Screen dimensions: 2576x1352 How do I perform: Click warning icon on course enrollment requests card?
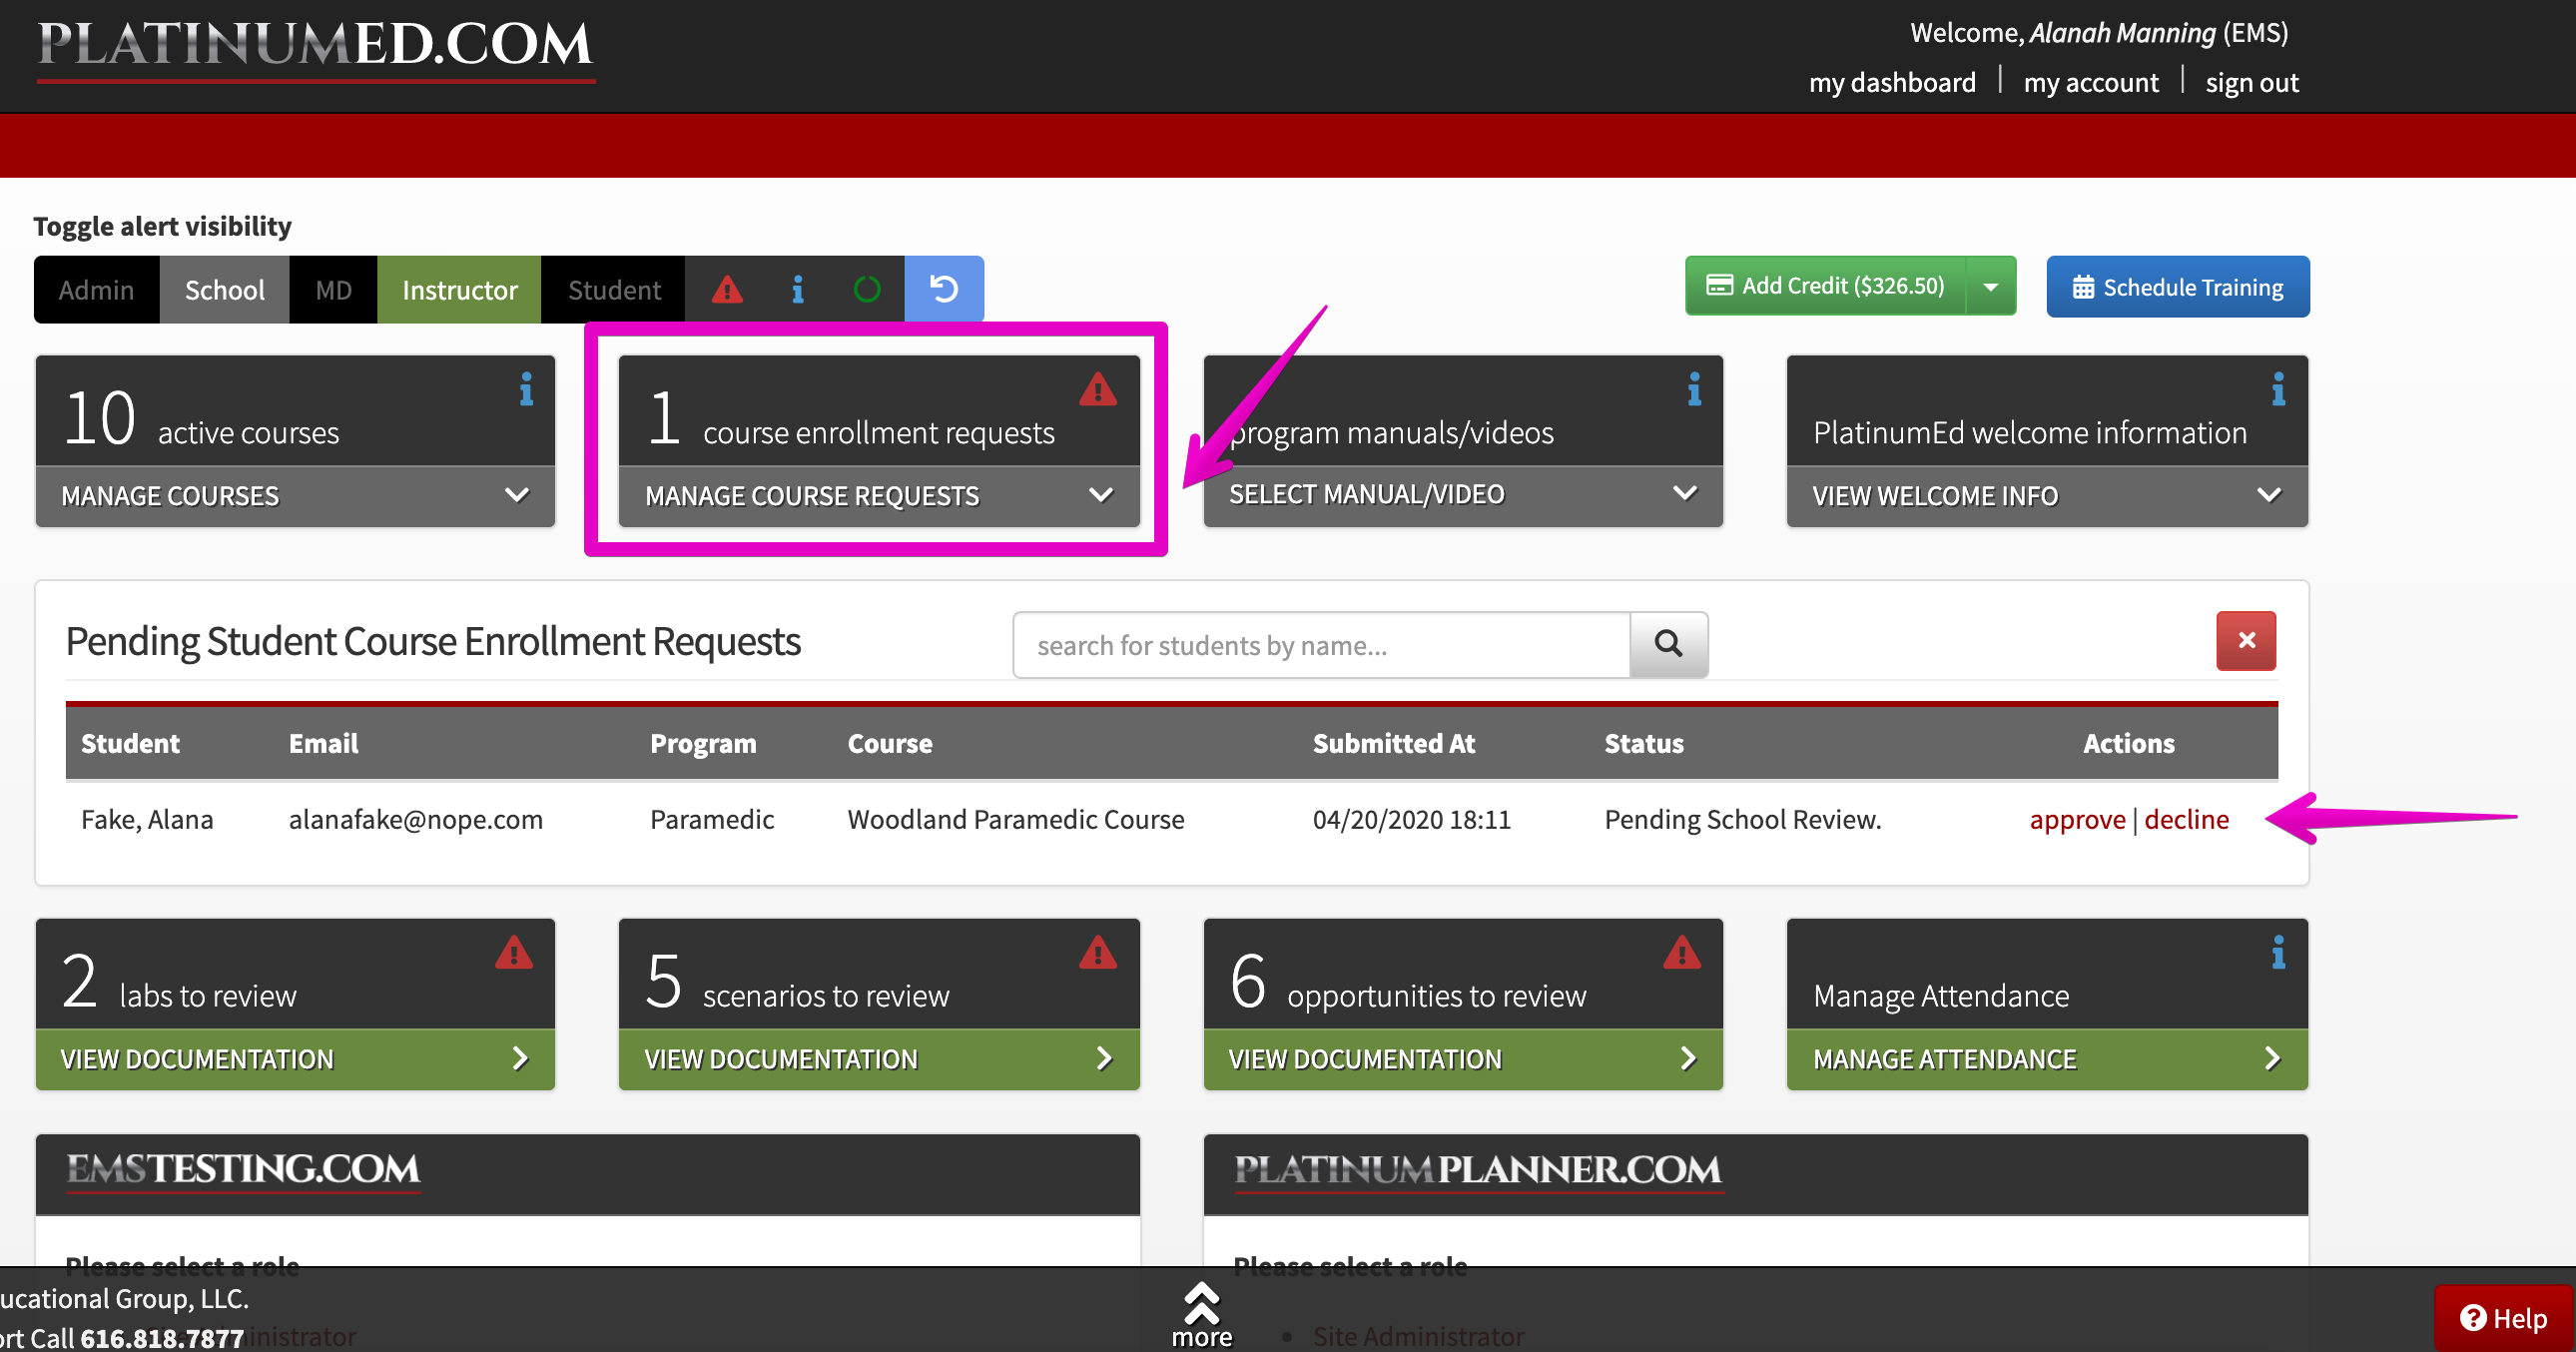[1098, 389]
